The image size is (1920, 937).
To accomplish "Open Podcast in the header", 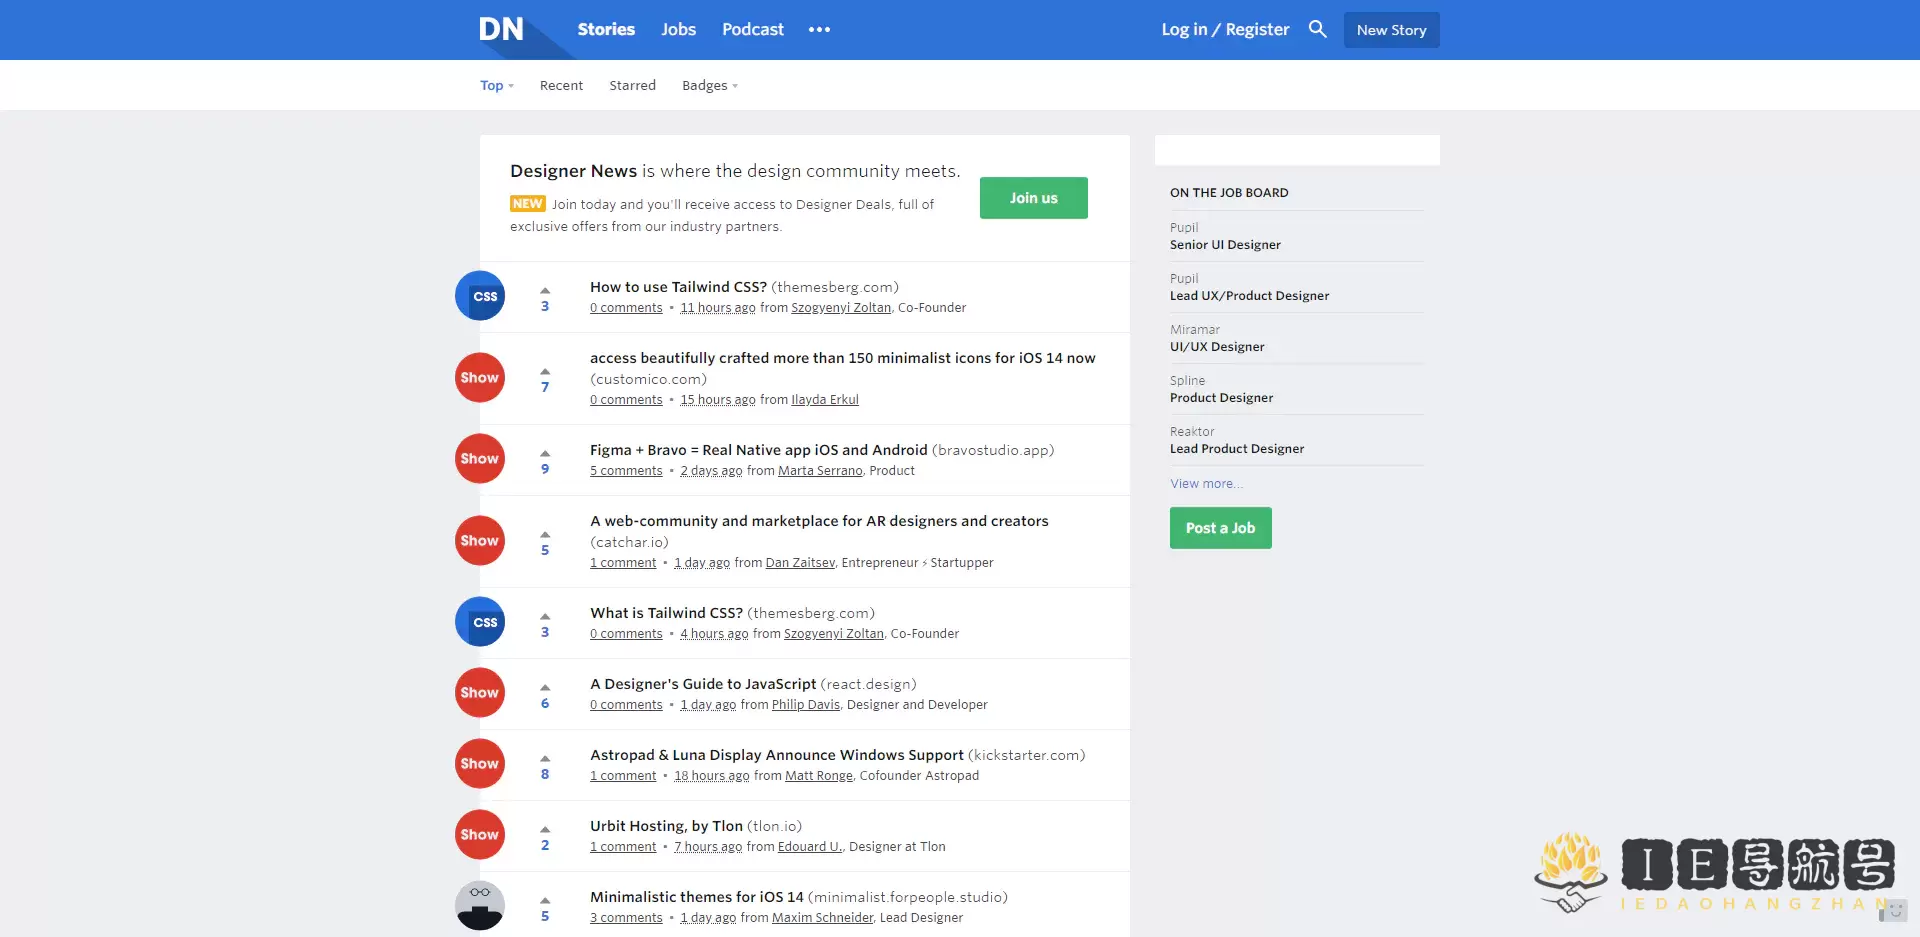I will point(753,29).
